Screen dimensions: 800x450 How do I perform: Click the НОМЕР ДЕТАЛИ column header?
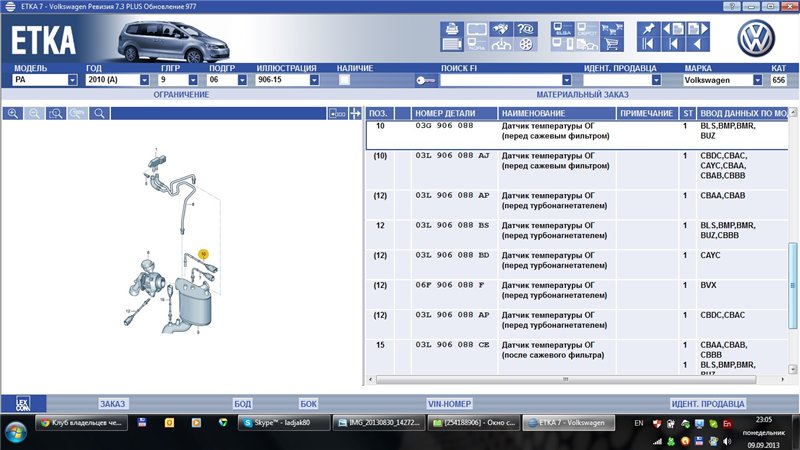(x=454, y=113)
